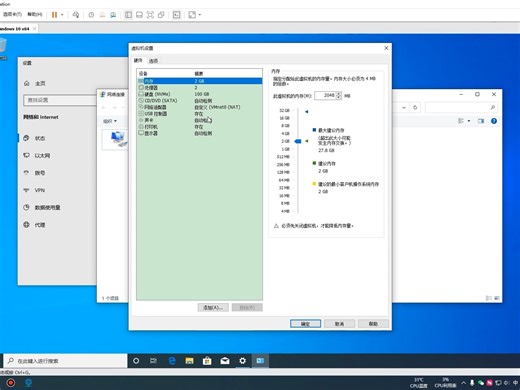Viewport: 520px width, 390px height.
Task: Expand the stretch display dropdown arrow
Action: pyautogui.click(x=200, y=15)
